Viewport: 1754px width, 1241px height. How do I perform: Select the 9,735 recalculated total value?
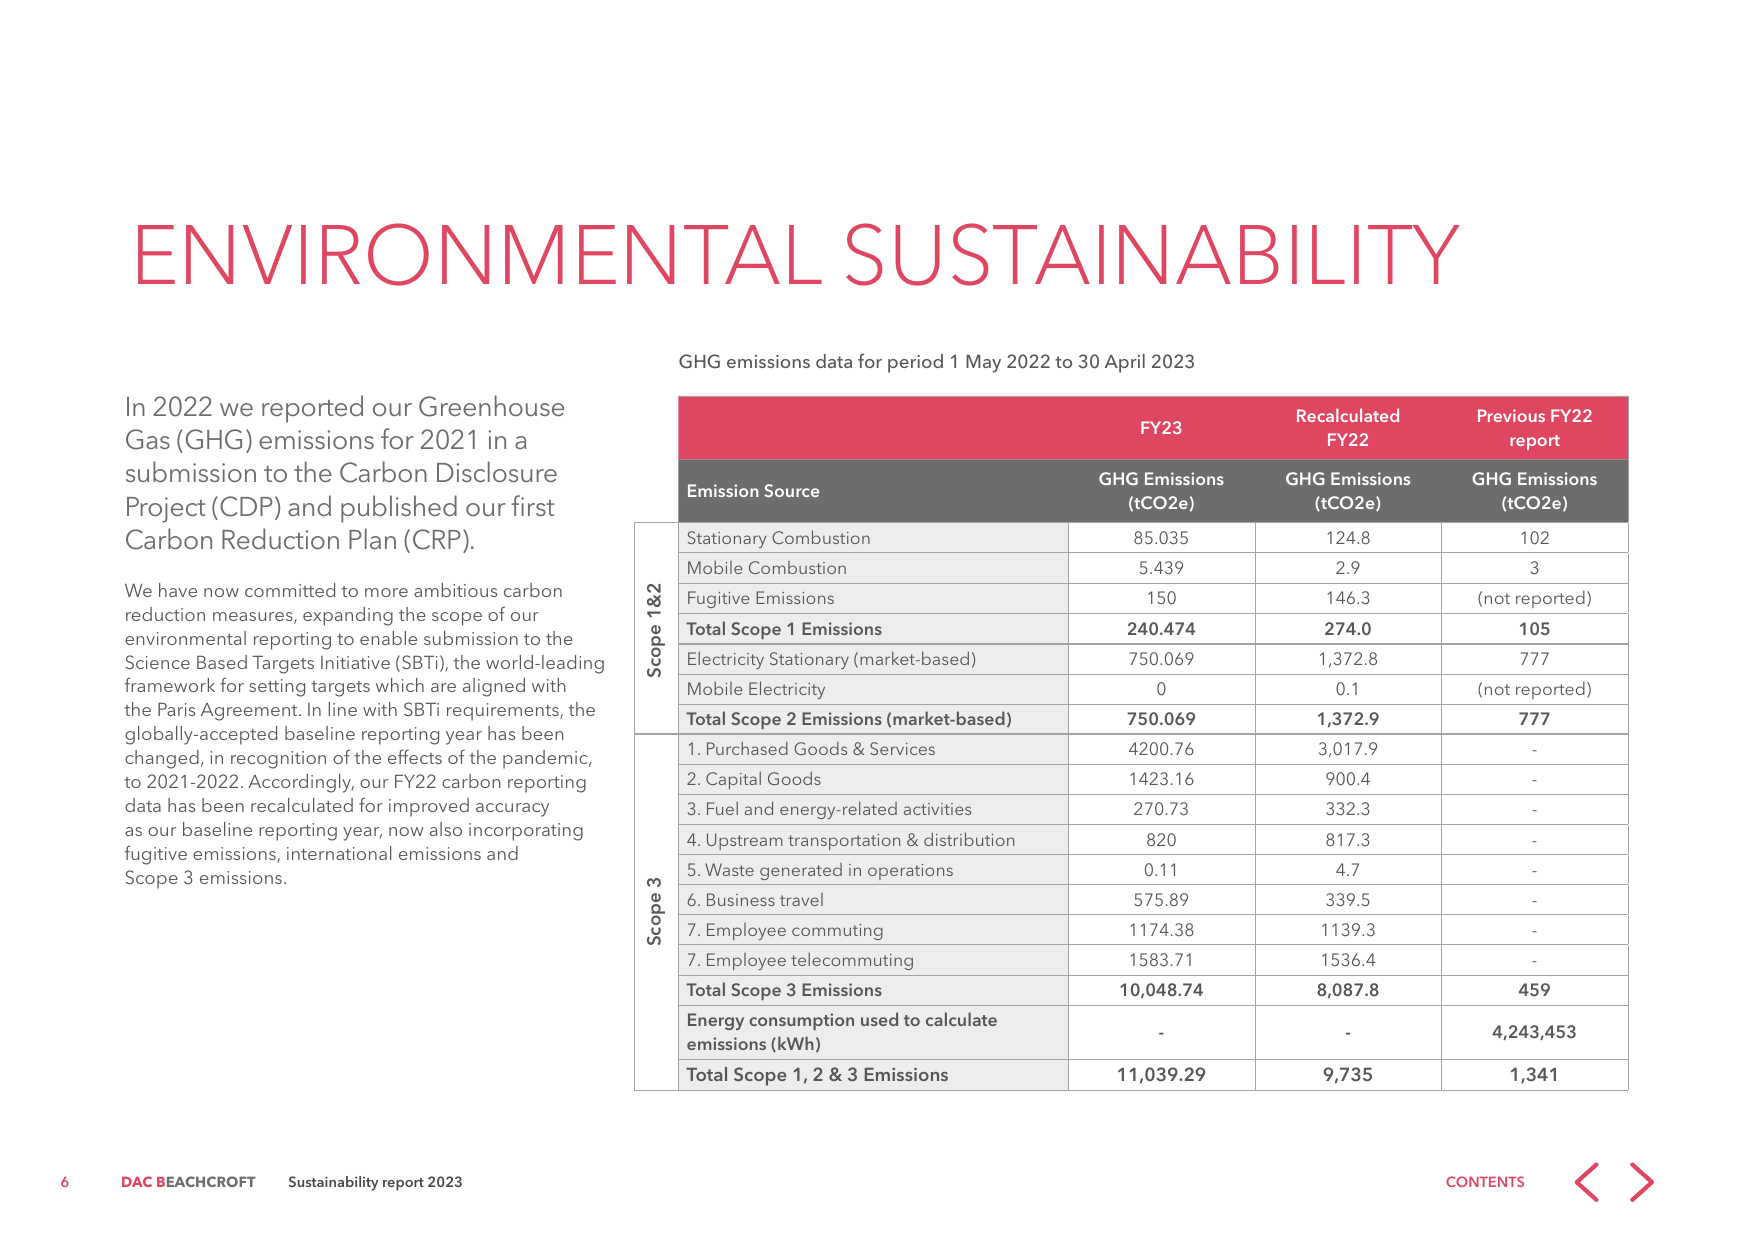[x=1348, y=1075]
